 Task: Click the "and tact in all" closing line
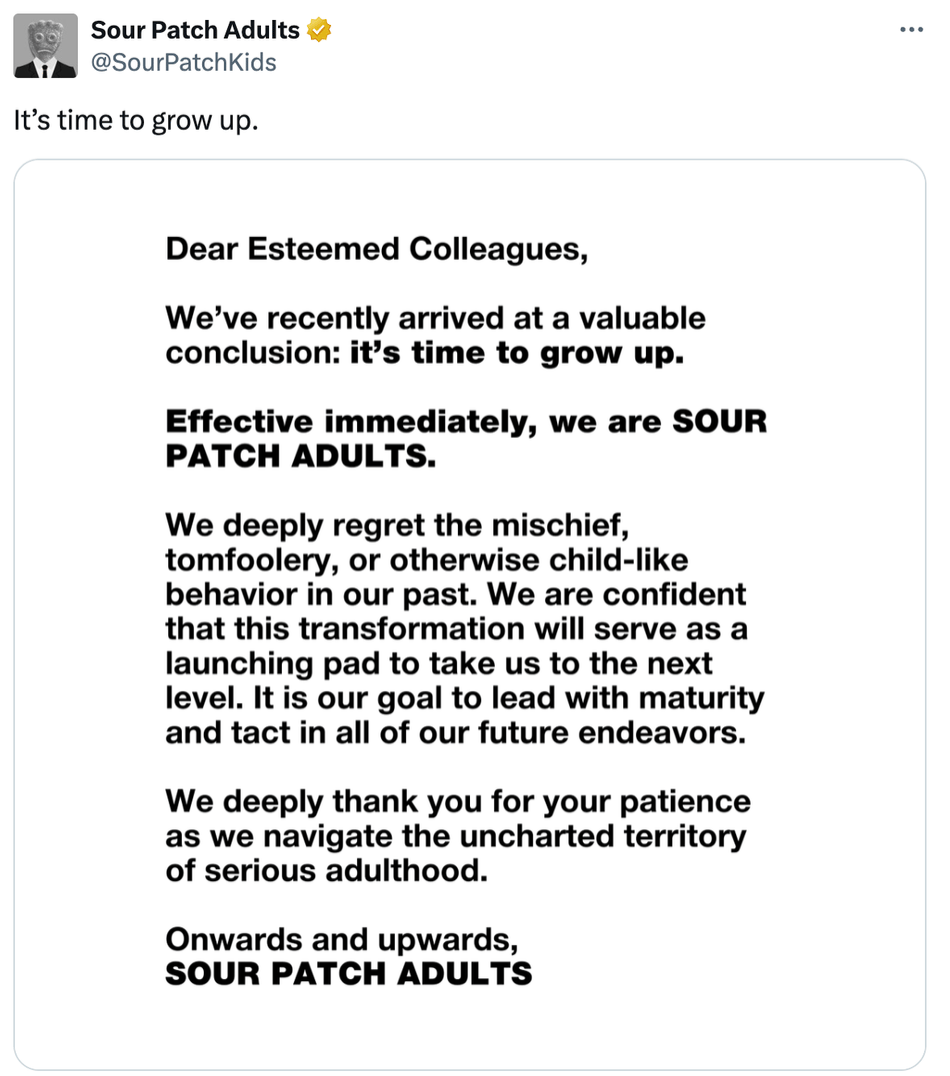[456, 733]
